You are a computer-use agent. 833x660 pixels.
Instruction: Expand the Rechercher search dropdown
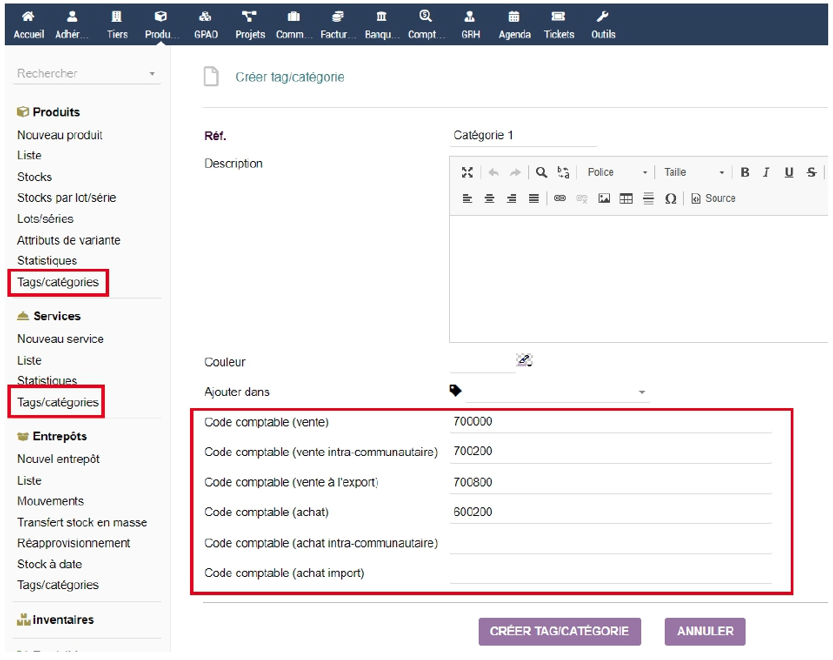[x=152, y=74]
